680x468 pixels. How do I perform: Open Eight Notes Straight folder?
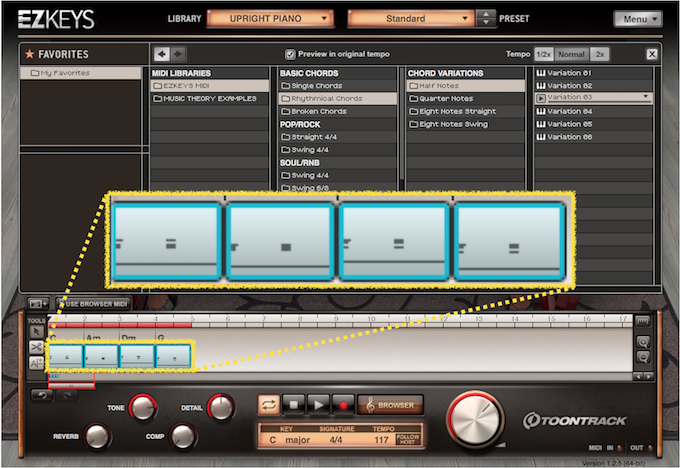465,111
